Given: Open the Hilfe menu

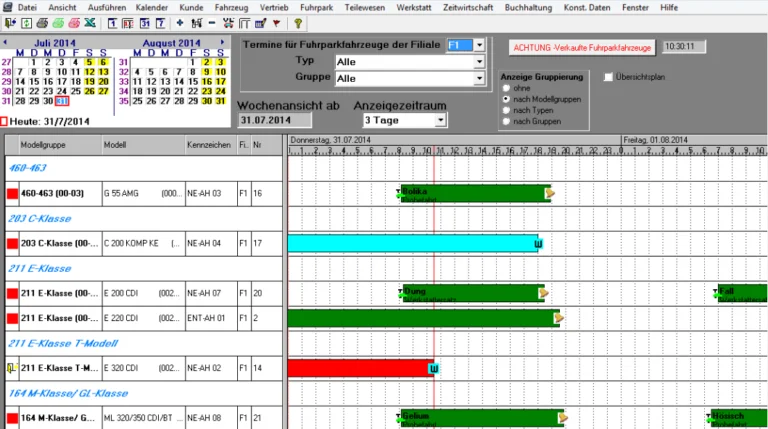Looking at the screenshot, I should tap(669, 7).
